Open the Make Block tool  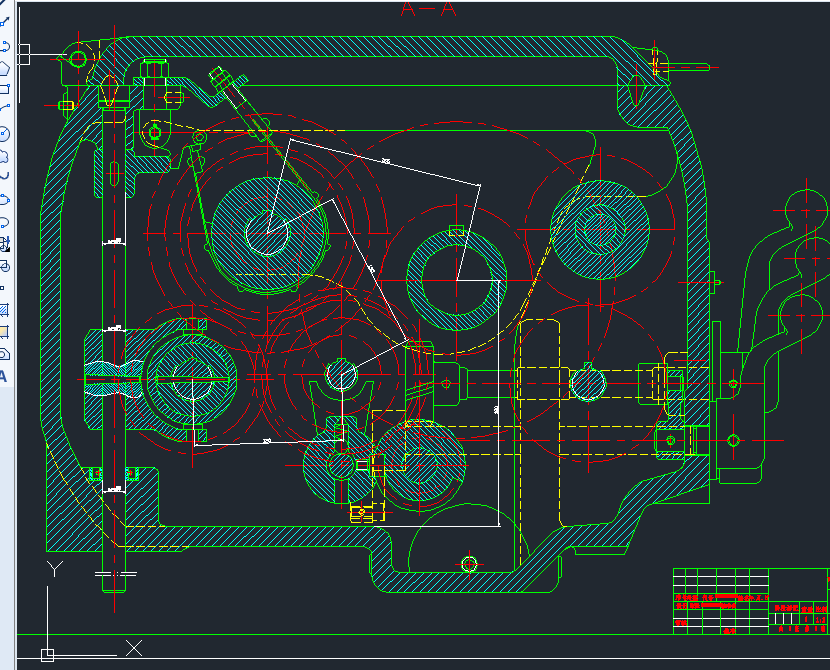4,266
